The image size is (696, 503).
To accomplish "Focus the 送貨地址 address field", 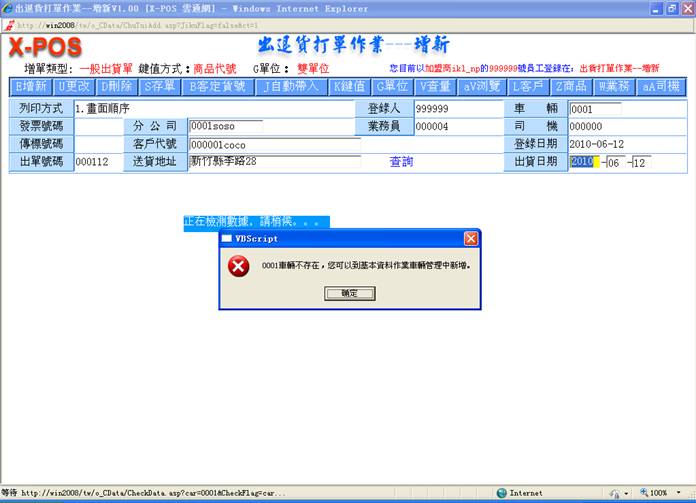I will [274, 161].
